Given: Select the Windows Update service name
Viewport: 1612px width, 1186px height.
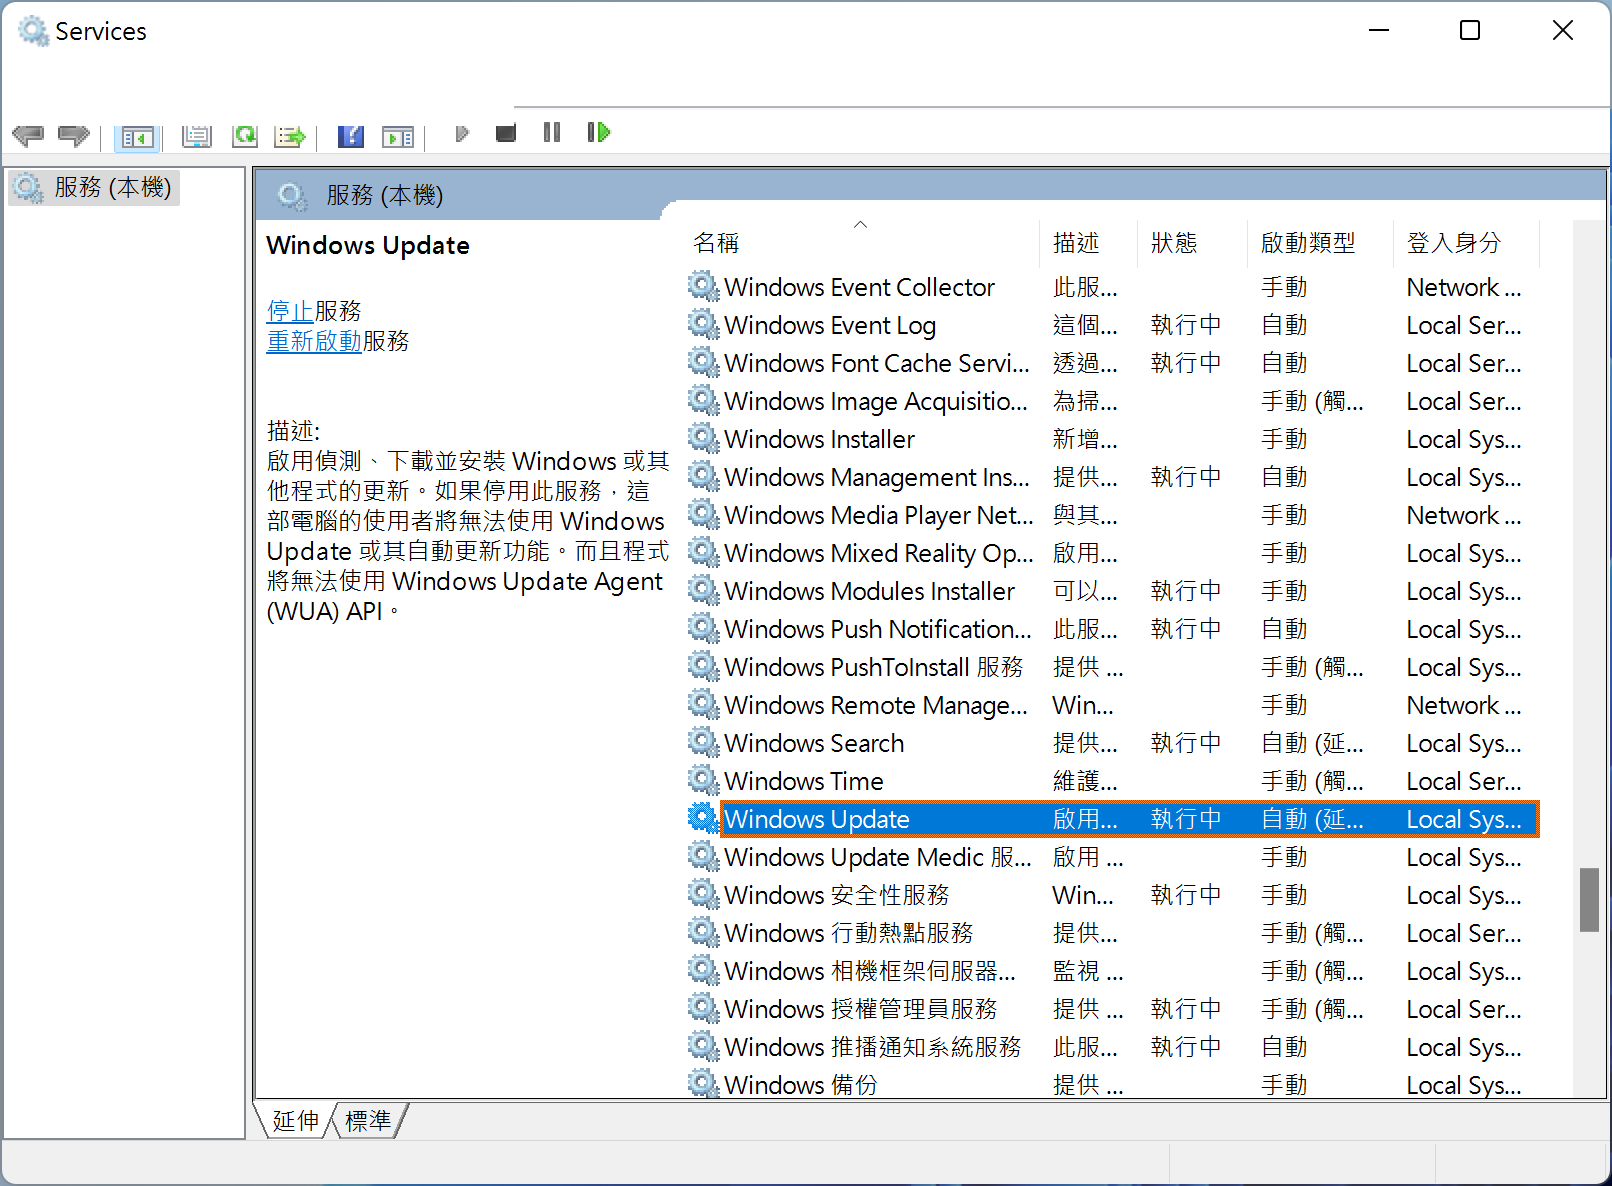Looking at the screenshot, I should click(x=817, y=819).
